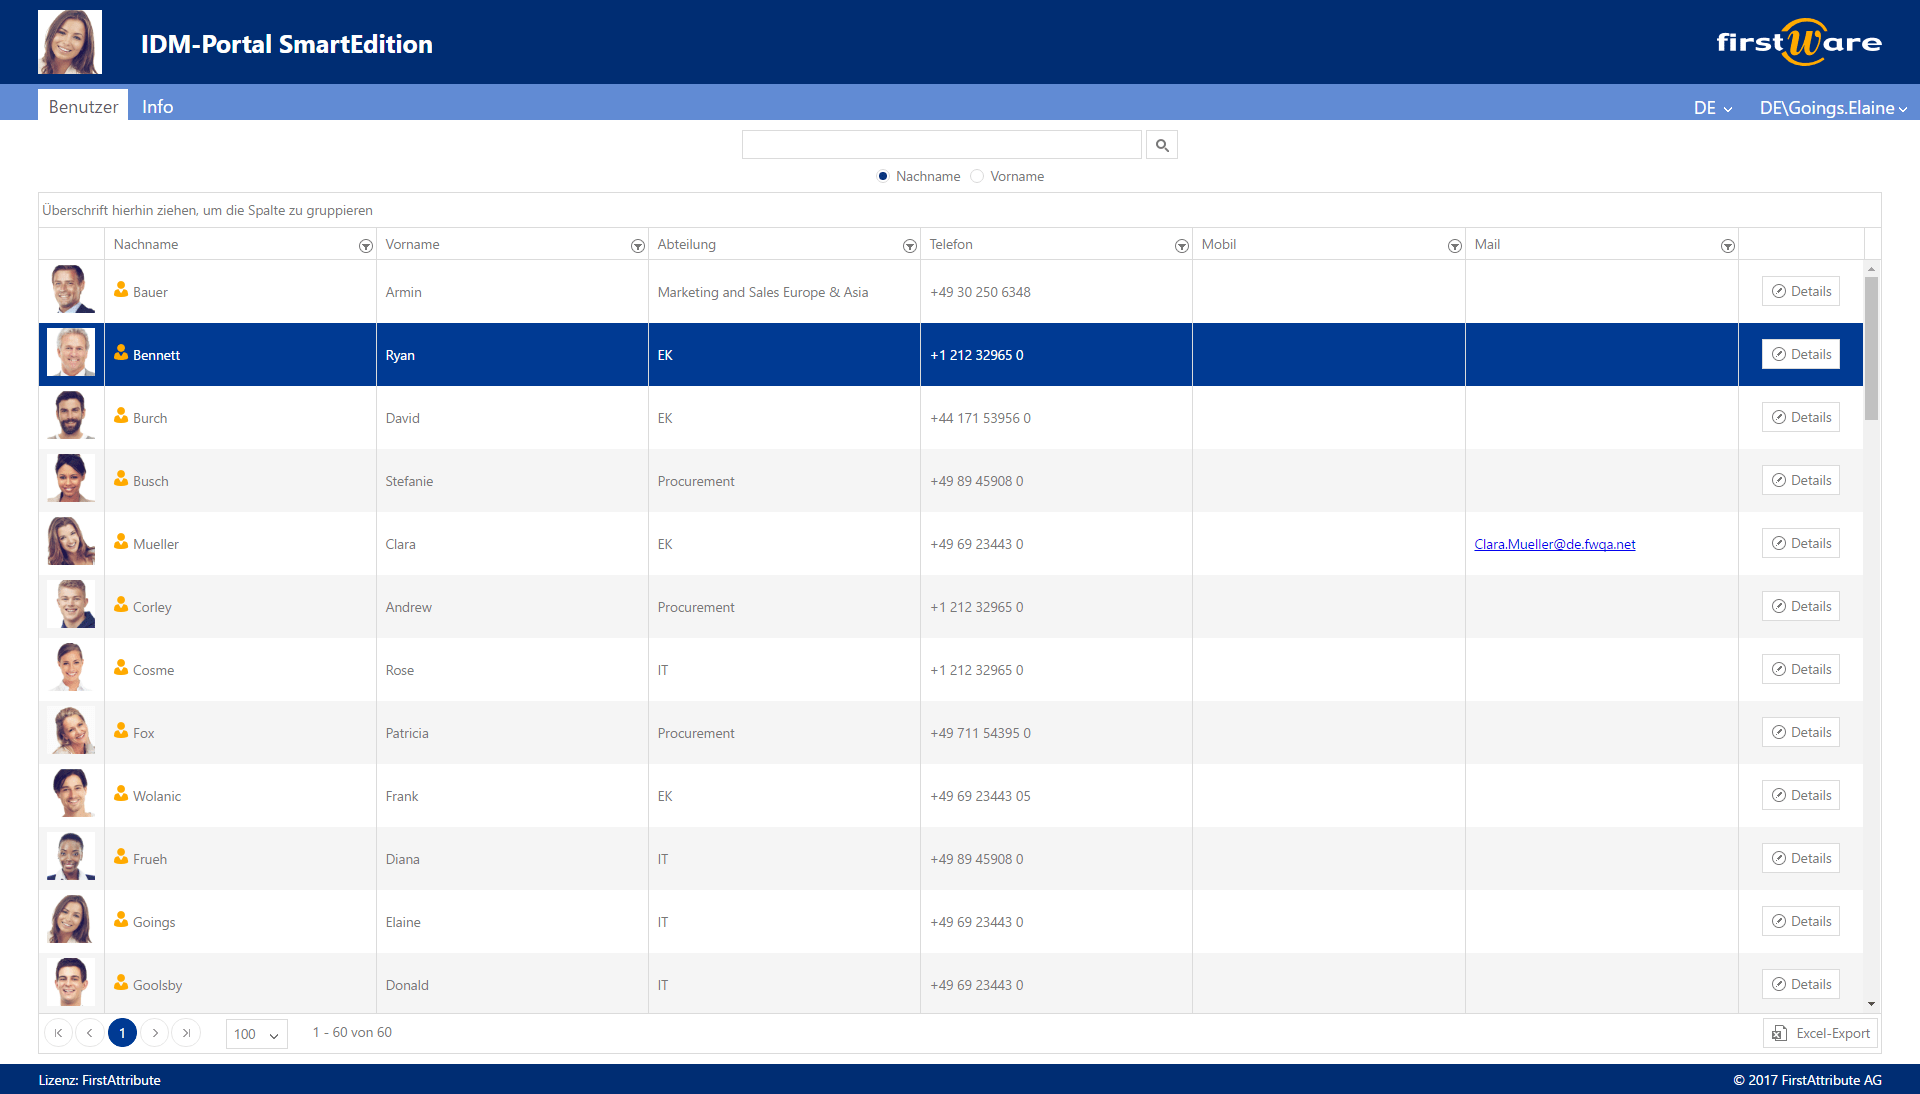Open the Clara.Mueller@de.fwqa.net mail link
1920x1094 pixels.
1554,544
